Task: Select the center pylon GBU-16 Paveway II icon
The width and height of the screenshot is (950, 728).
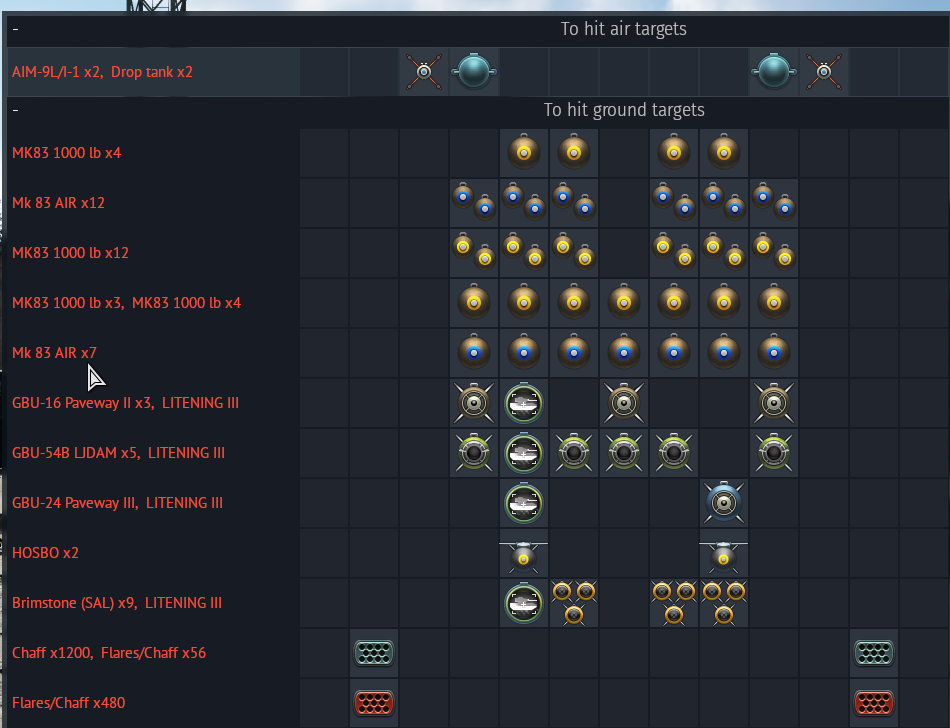Action: pos(623,403)
